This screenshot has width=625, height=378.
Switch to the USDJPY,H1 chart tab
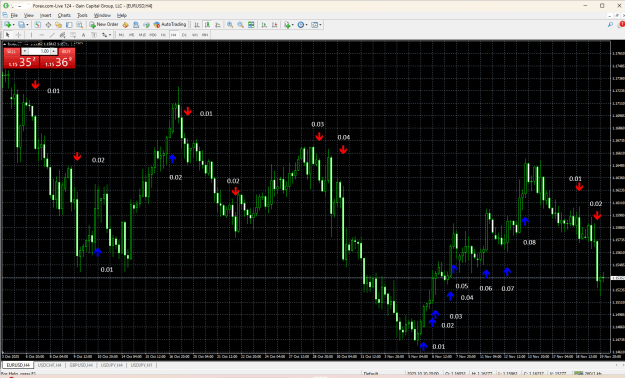point(142,365)
